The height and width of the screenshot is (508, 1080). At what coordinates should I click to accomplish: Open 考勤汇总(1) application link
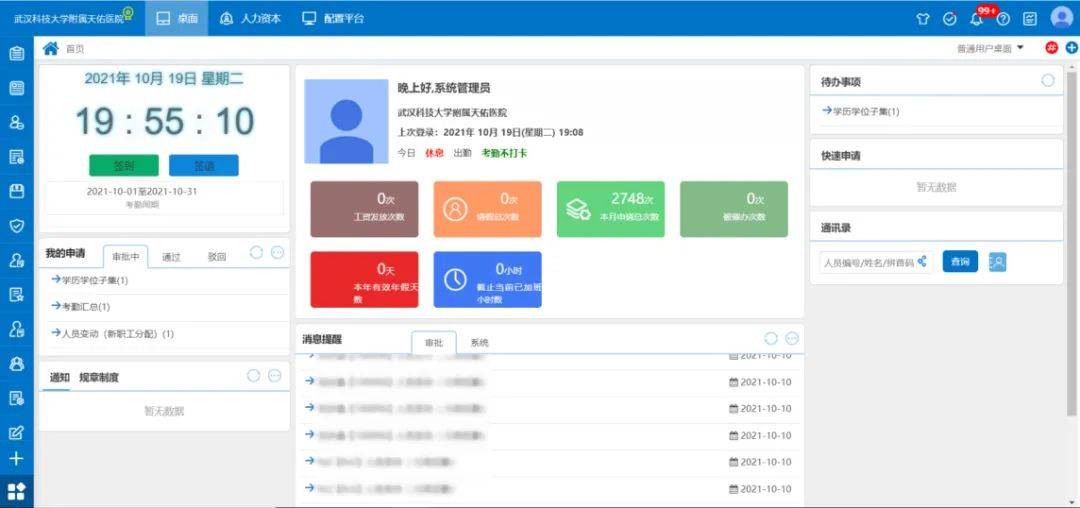pos(85,307)
